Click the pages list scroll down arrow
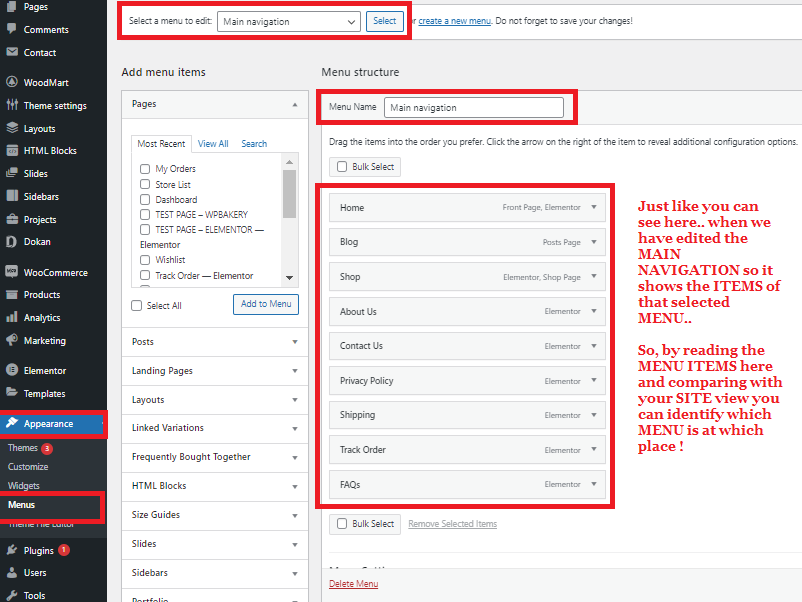Screen dimensions: 802x602 pos(289,278)
